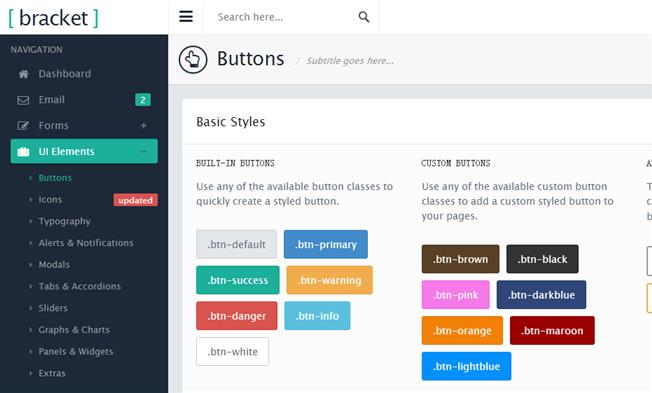Open the Sliders submenu item

click(53, 308)
